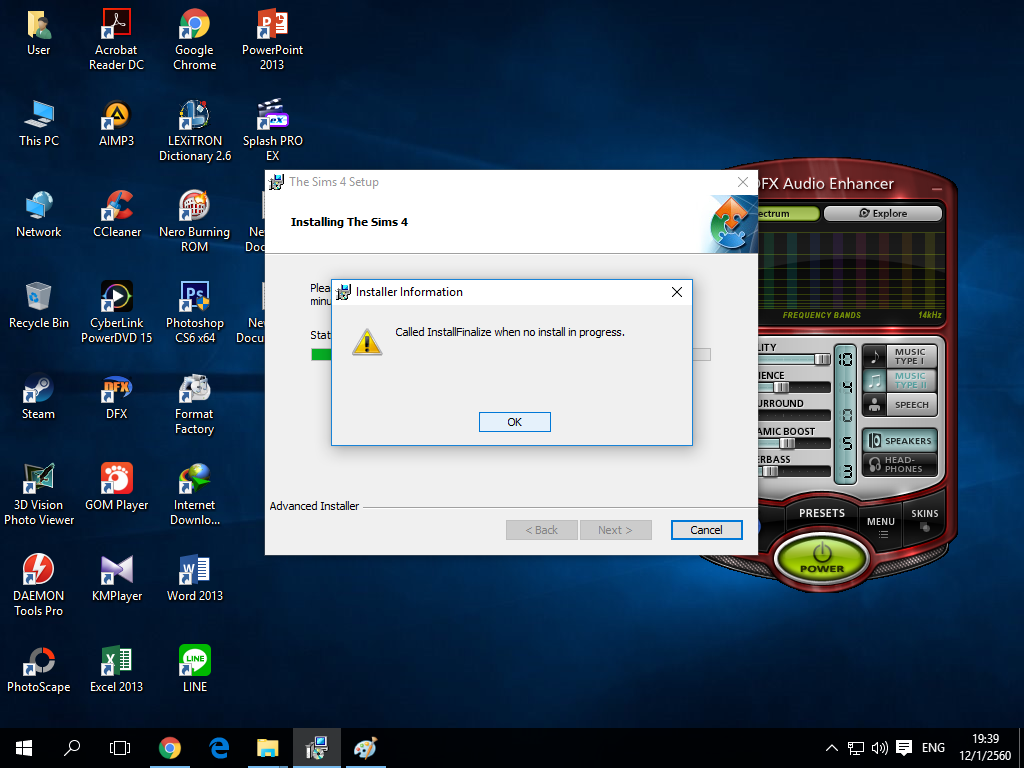Open the Windows Start menu
Screen dimensions: 1024x768
pyautogui.click(x=24, y=748)
